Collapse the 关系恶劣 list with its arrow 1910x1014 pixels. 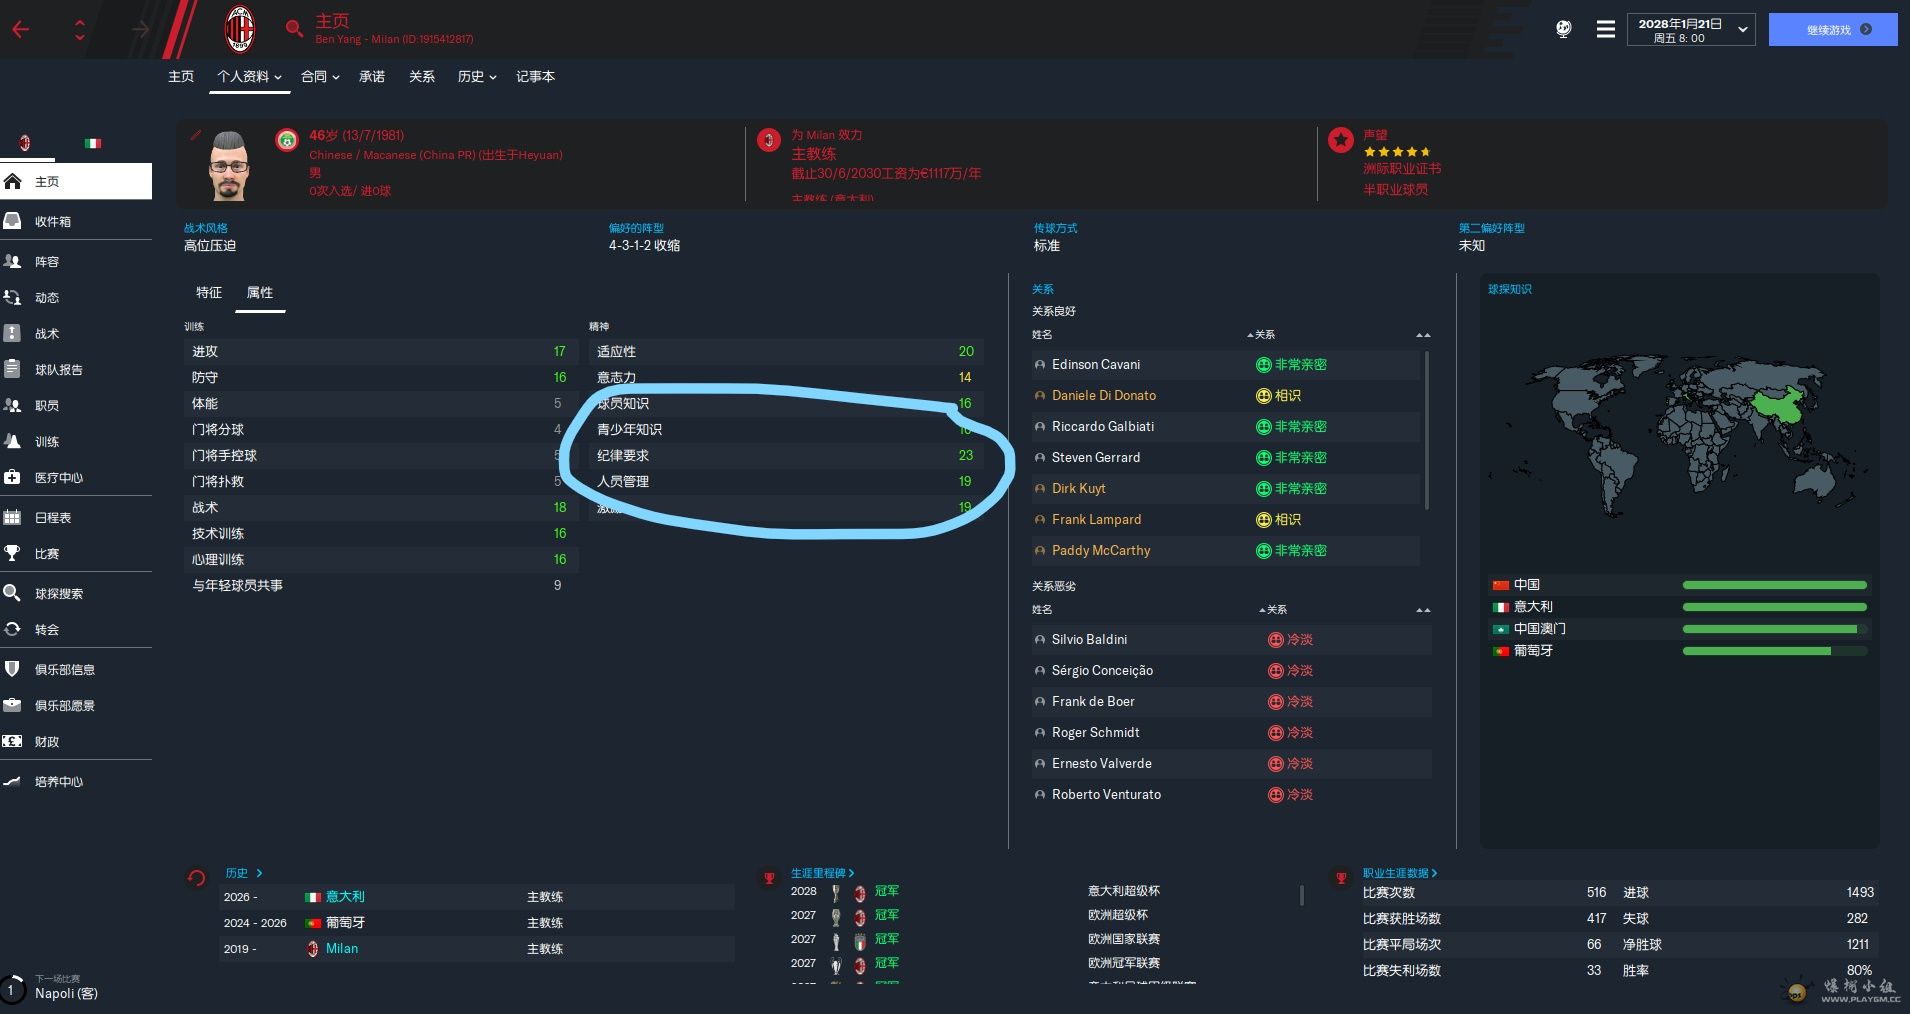(x=1423, y=610)
